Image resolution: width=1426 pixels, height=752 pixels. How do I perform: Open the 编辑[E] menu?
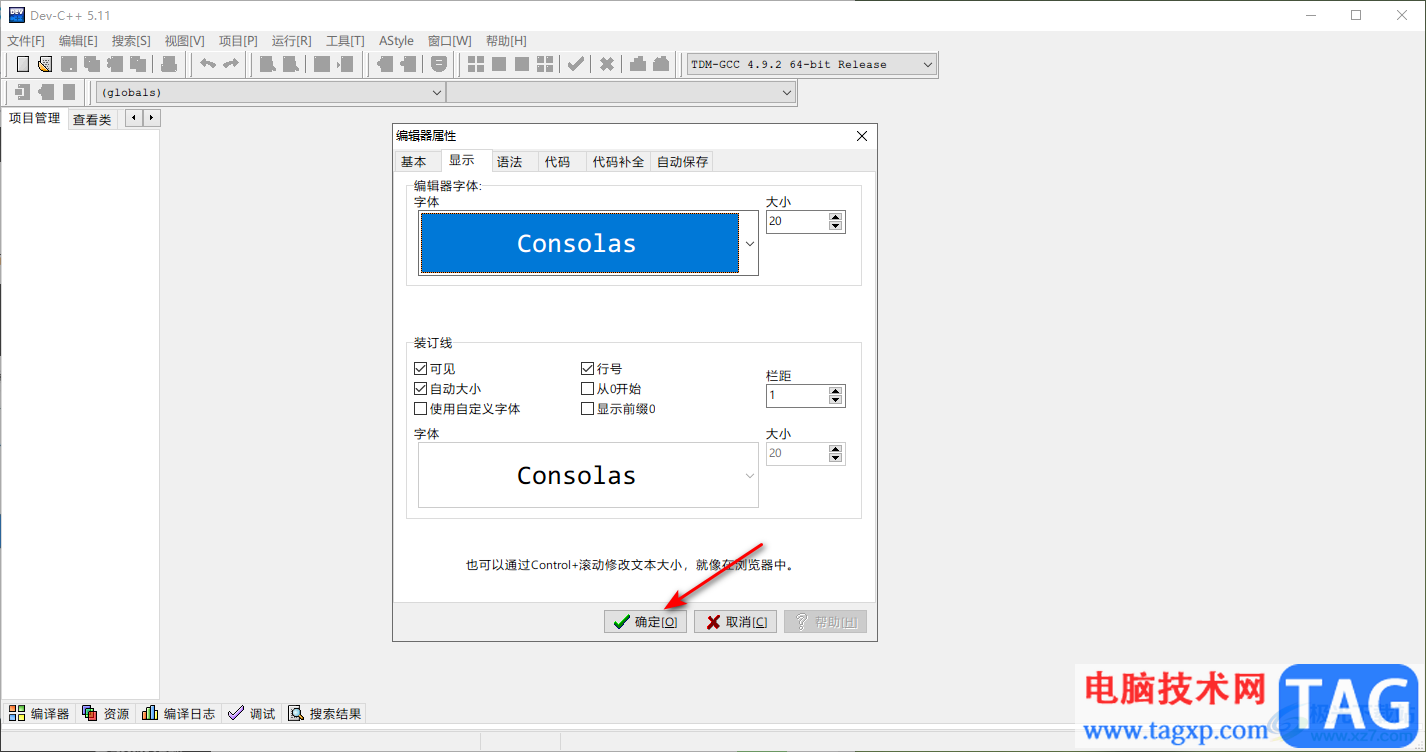78,41
